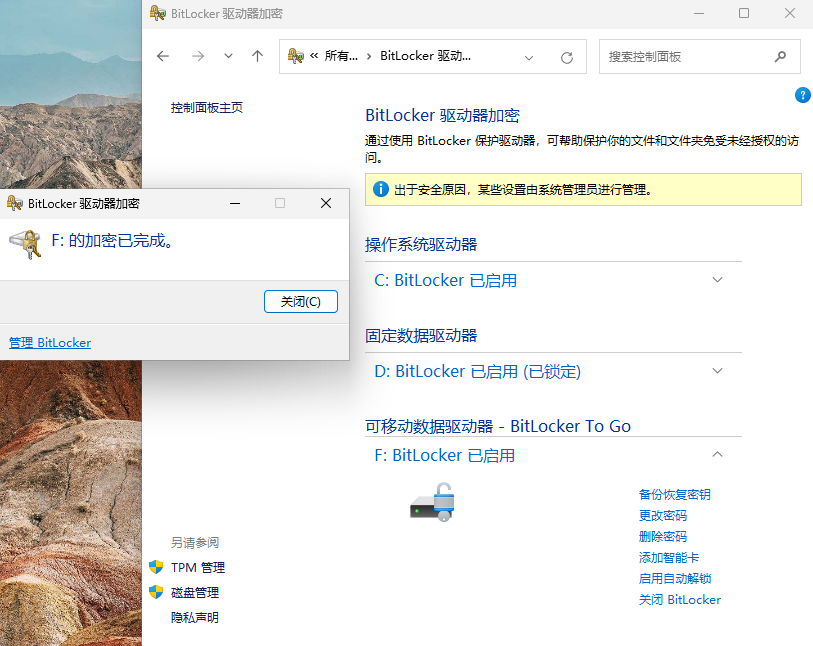Click 关闭 BitLocker link for F: drive
Viewport: 813px width, 646px height.
click(679, 600)
